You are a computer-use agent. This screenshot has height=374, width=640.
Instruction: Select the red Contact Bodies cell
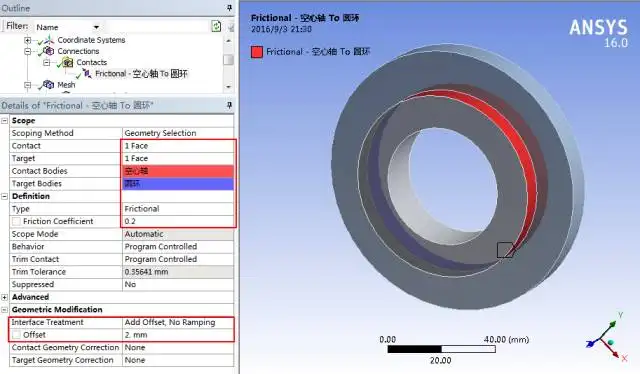pos(178,171)
